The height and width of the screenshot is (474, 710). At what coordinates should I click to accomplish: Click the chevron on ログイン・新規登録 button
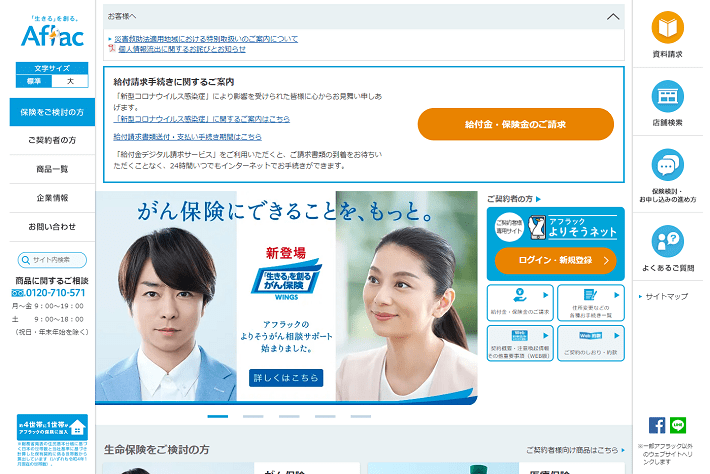click(x=606, y=260)
